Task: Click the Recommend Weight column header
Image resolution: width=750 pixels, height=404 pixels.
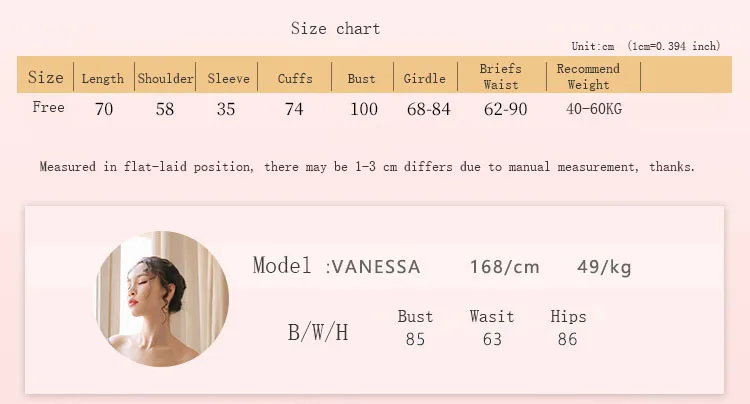Action: pos(588,76)
